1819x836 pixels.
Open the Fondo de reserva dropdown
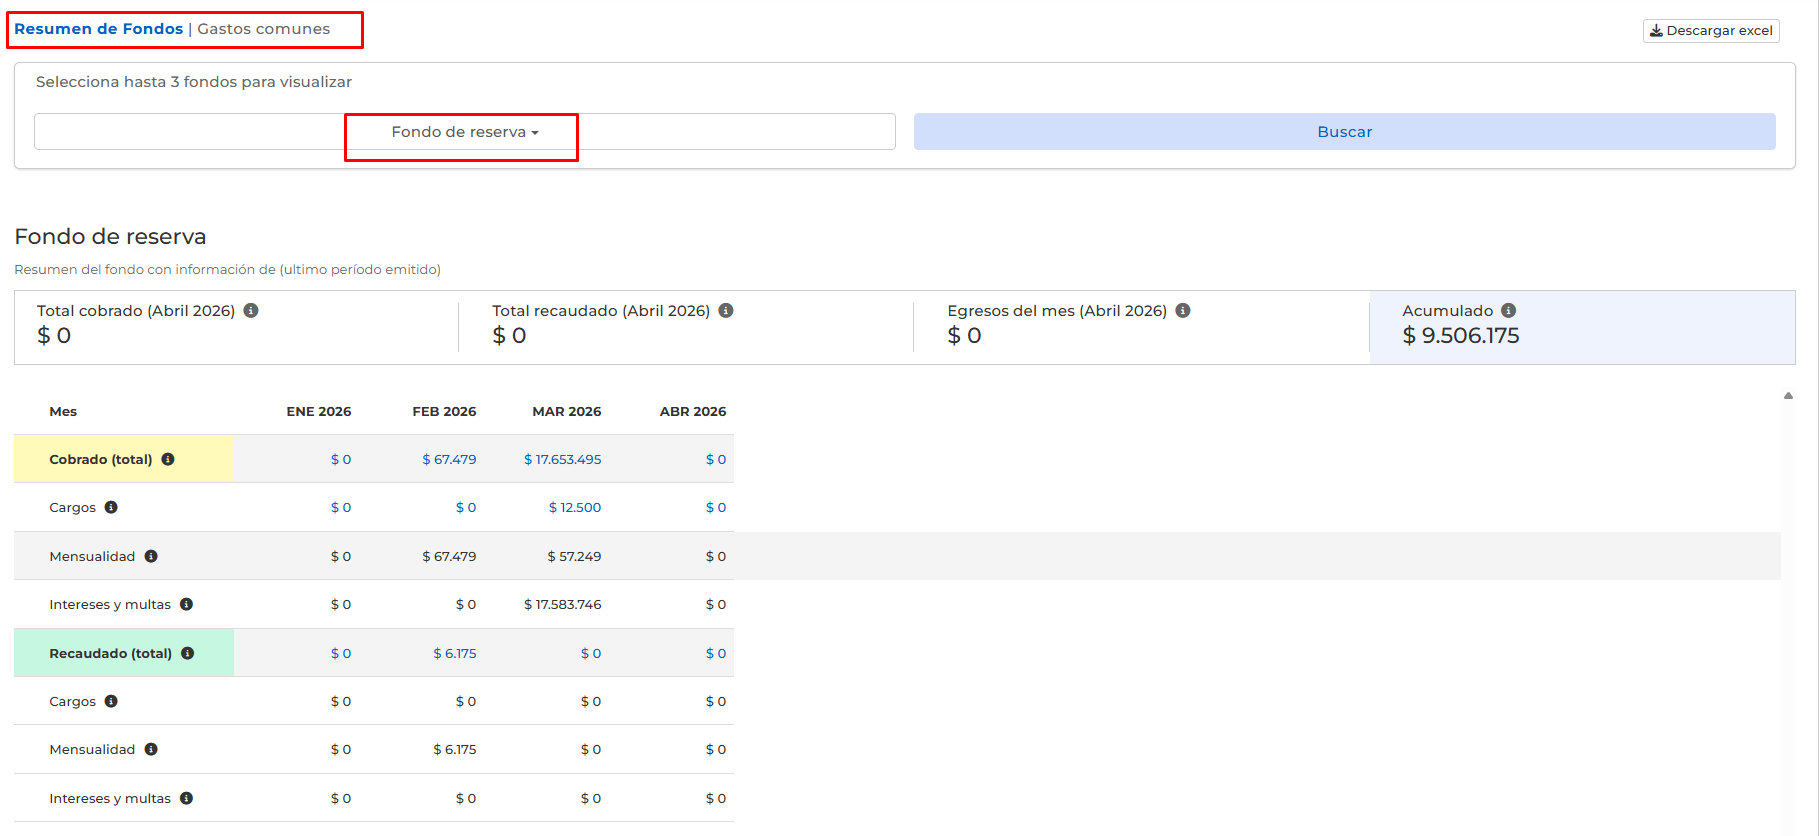point(464,132)
